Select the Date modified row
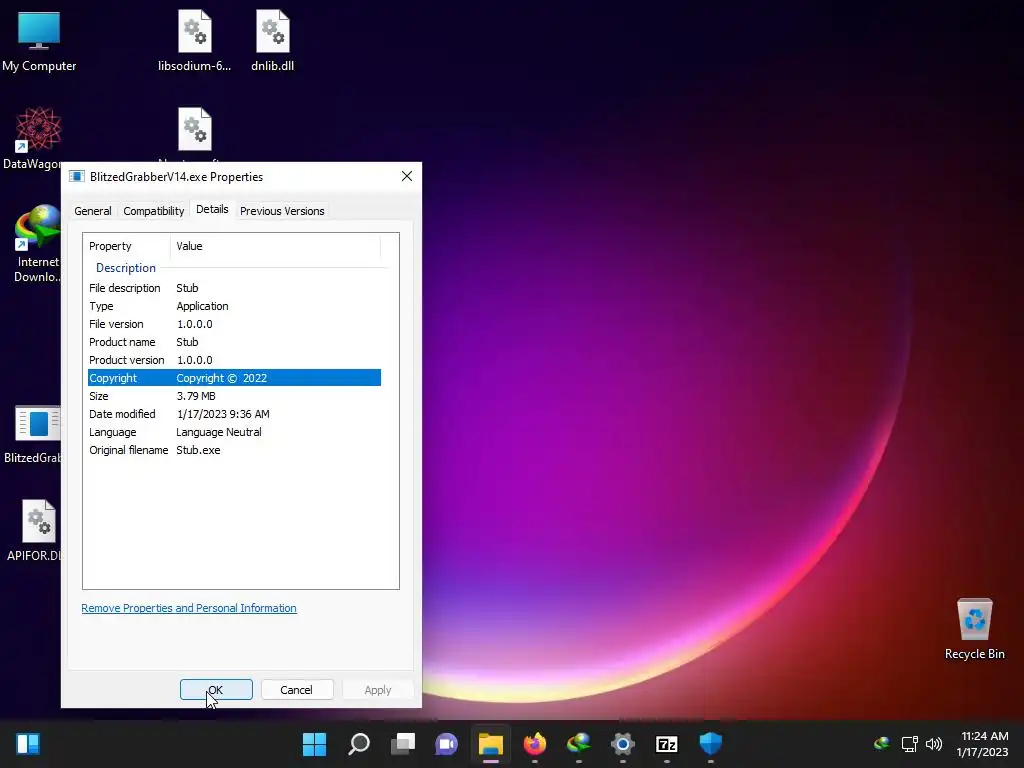The width and height of the screenshot is (1024, 768). coord(234,414)
